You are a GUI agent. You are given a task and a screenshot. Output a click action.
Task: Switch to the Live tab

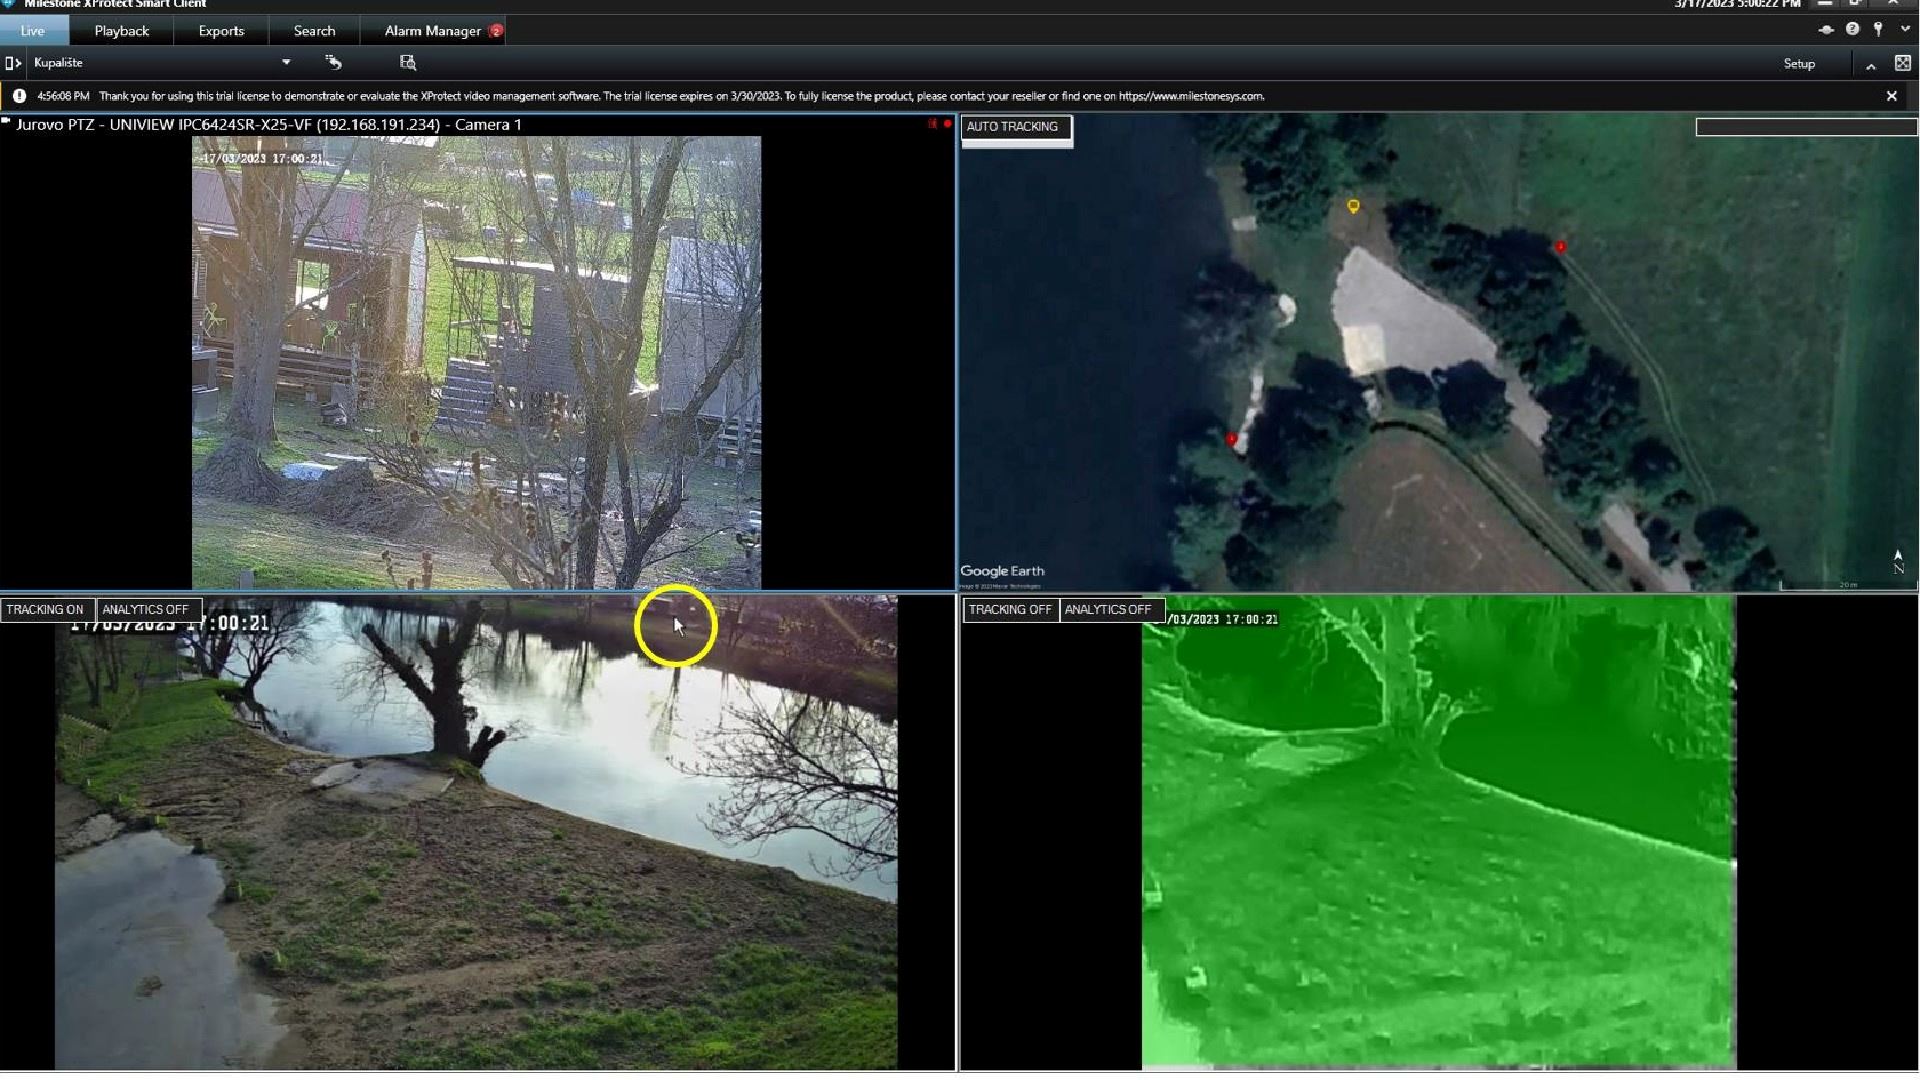33,31
